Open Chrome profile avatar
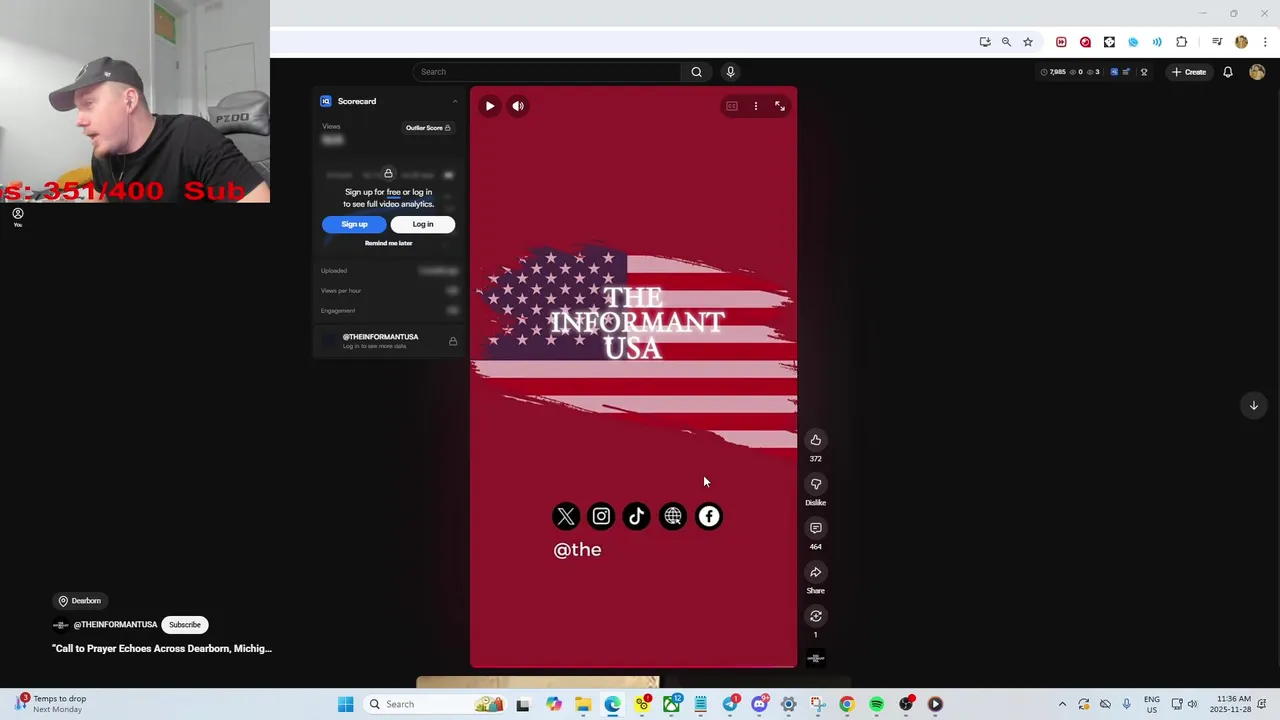The height and width of the screenshot is (720, 1280). tap(1241, 42)
